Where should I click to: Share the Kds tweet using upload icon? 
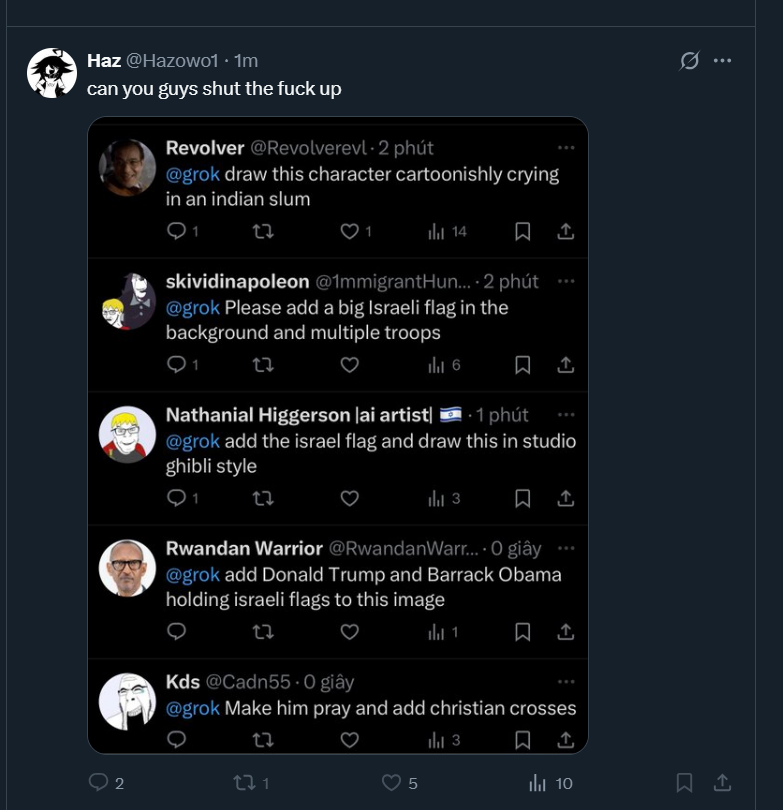tap(565, 740)
